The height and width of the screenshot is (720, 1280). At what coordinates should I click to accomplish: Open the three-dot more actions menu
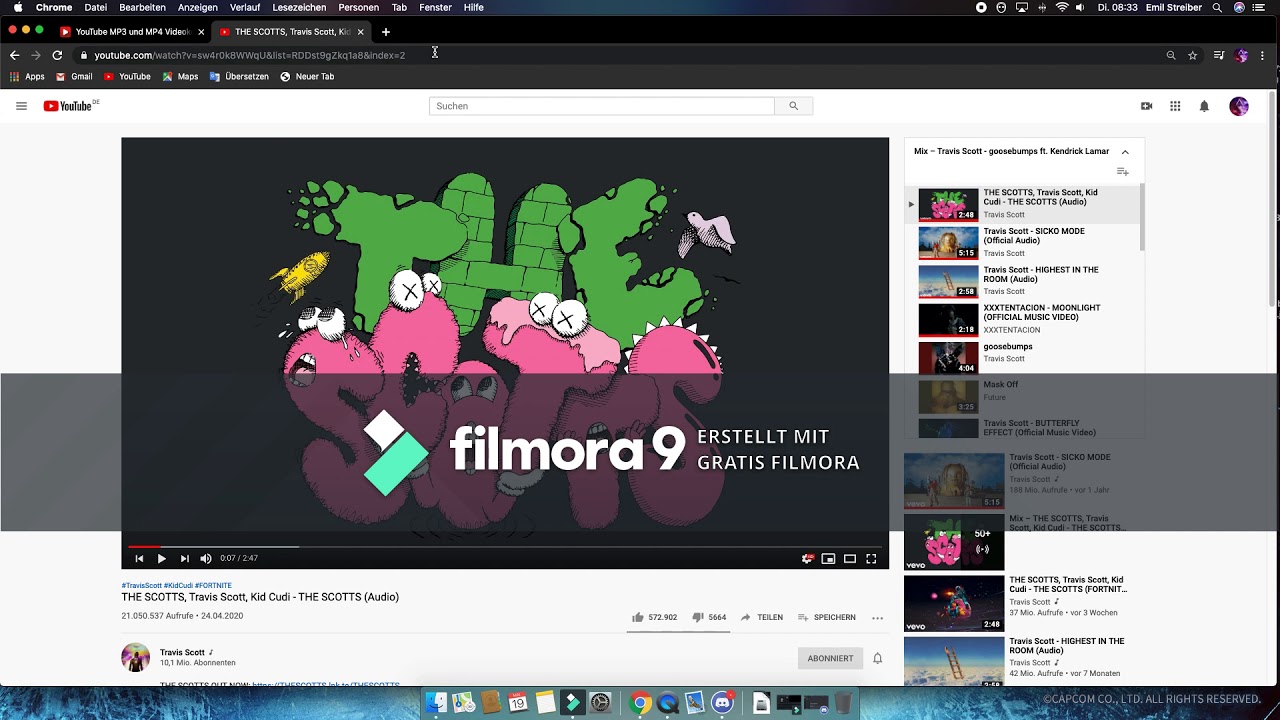[x=877, y=618]
